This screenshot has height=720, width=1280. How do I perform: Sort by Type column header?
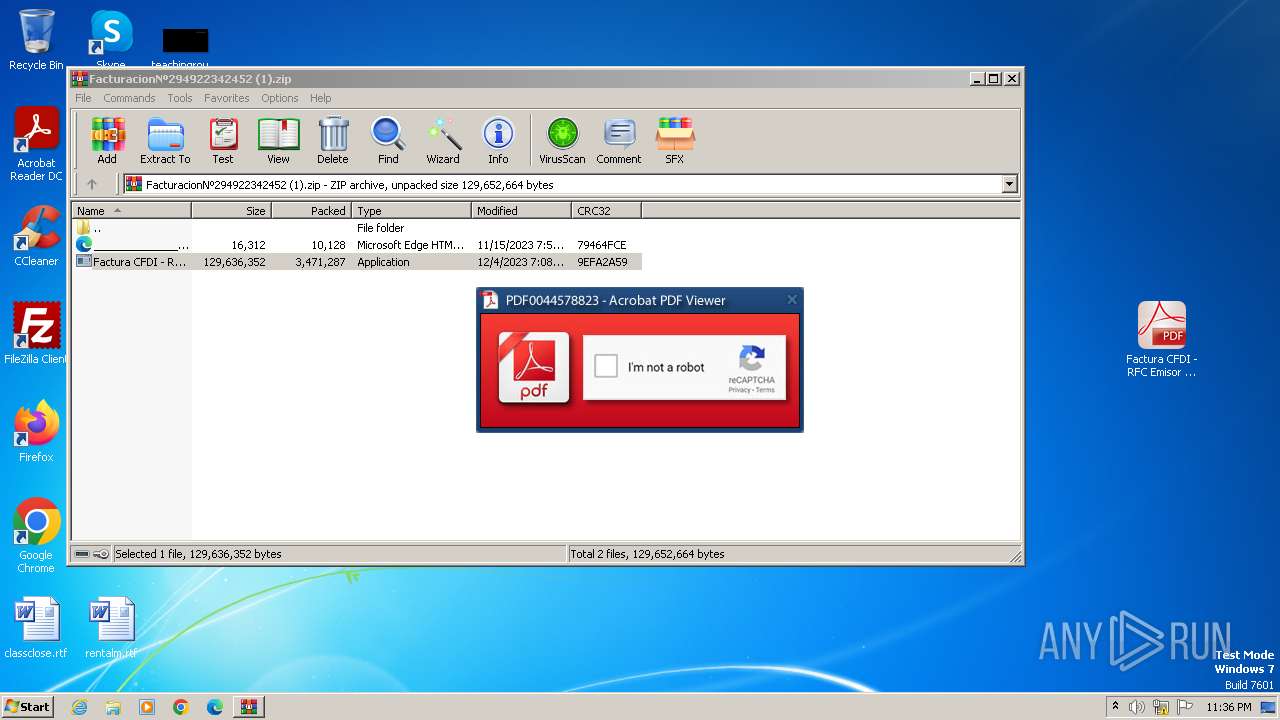coord(411,210)
